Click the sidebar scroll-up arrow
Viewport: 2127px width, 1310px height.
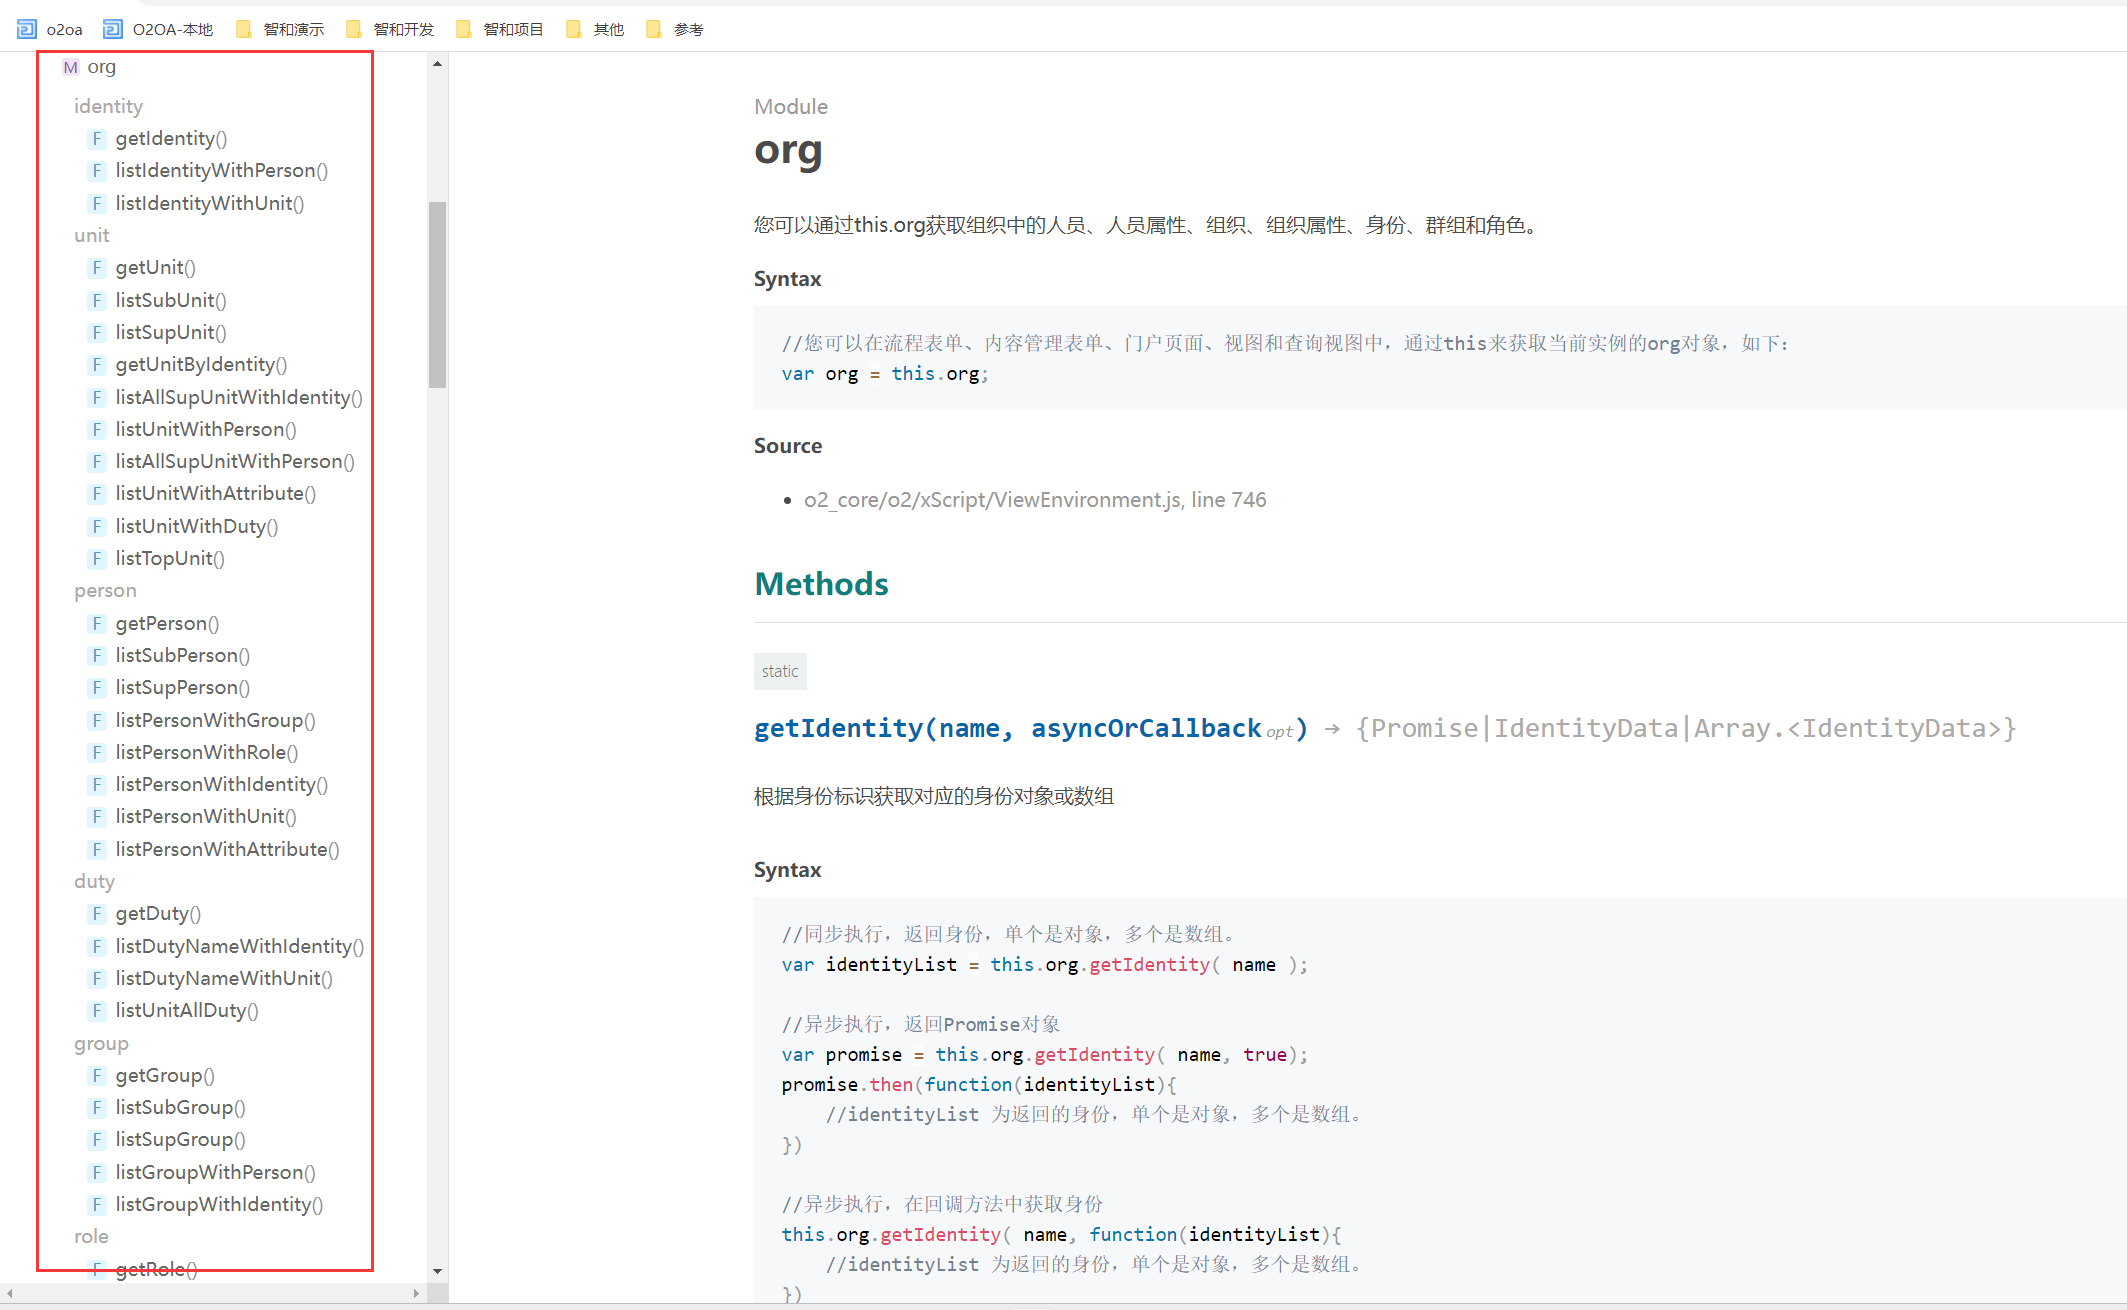(437, 64)
